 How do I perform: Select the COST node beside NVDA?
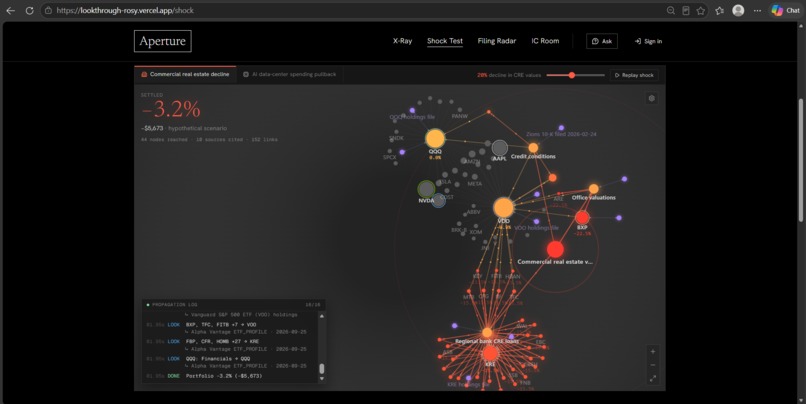click(438, 200)
